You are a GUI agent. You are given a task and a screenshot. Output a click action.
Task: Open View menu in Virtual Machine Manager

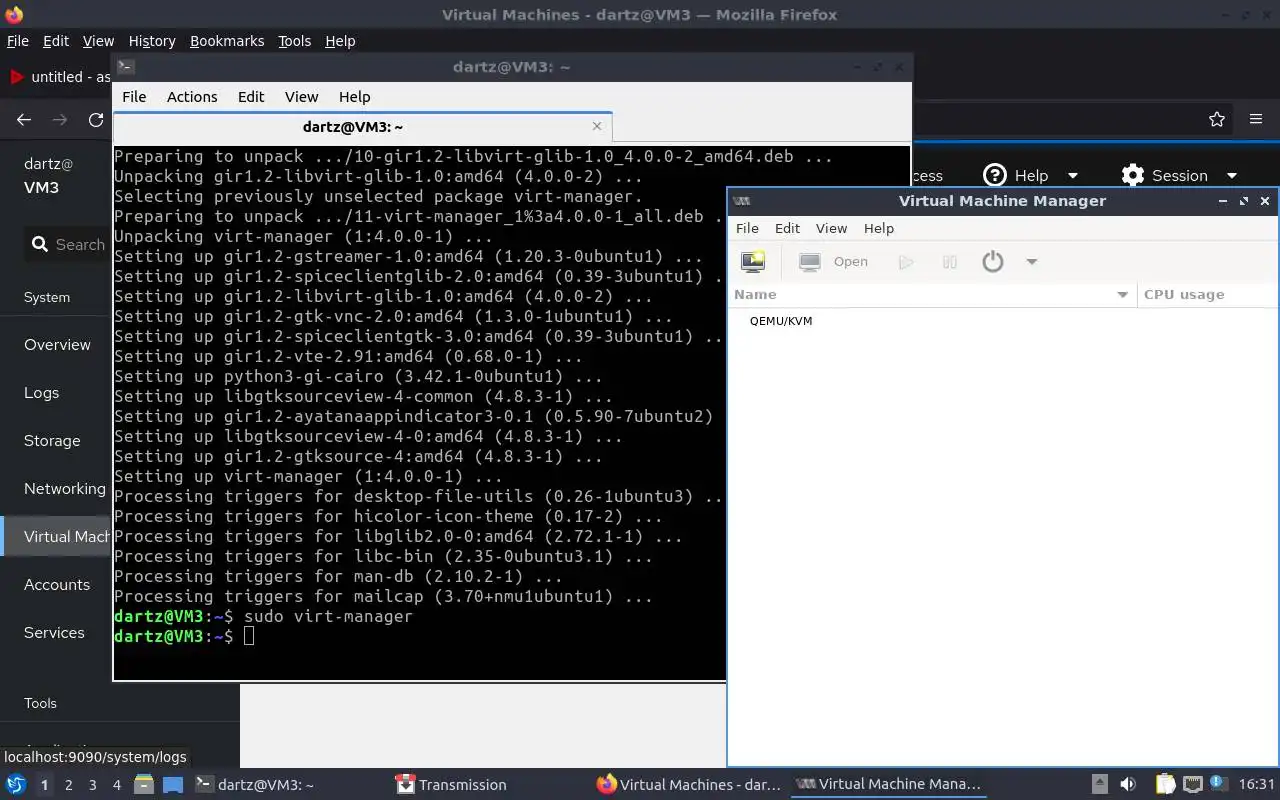[831, 228]
